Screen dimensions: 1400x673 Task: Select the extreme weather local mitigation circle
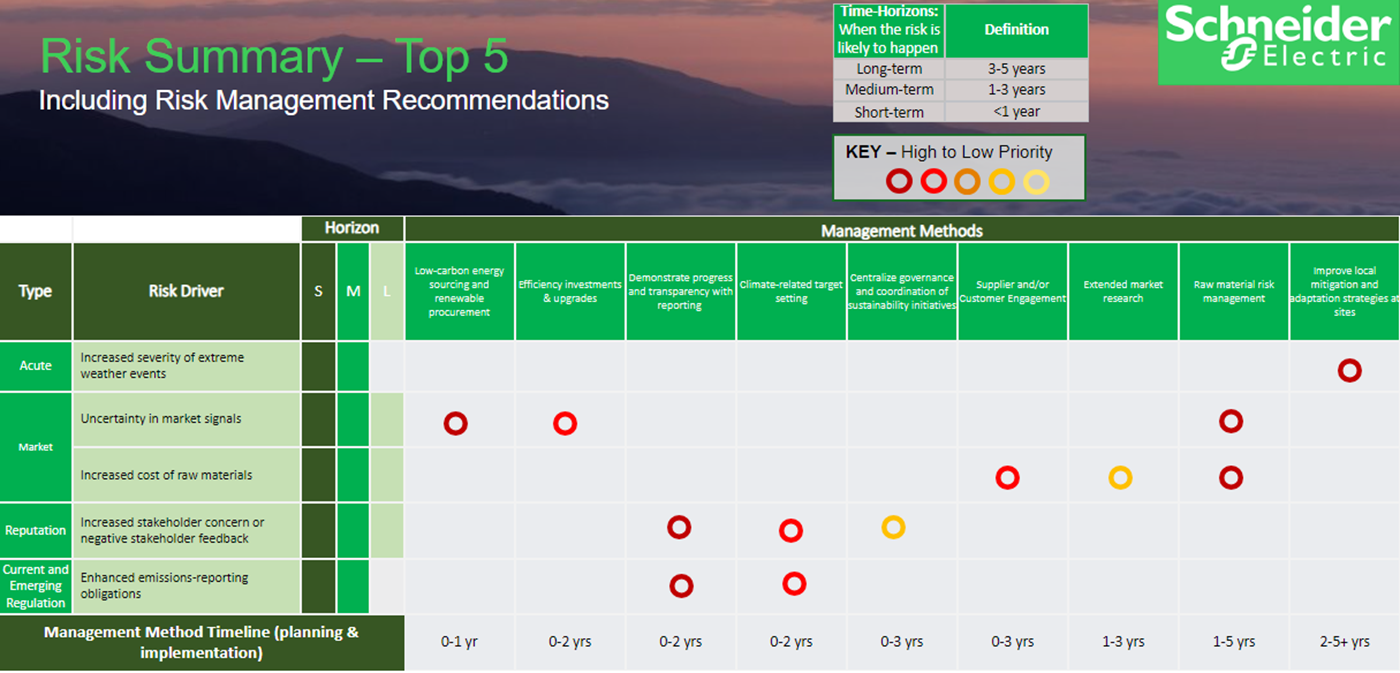(x=1349, y=371)
